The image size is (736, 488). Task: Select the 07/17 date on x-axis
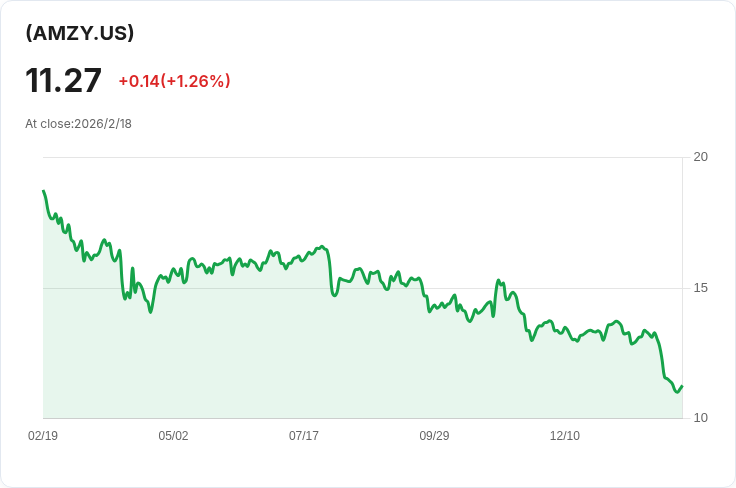304,436
